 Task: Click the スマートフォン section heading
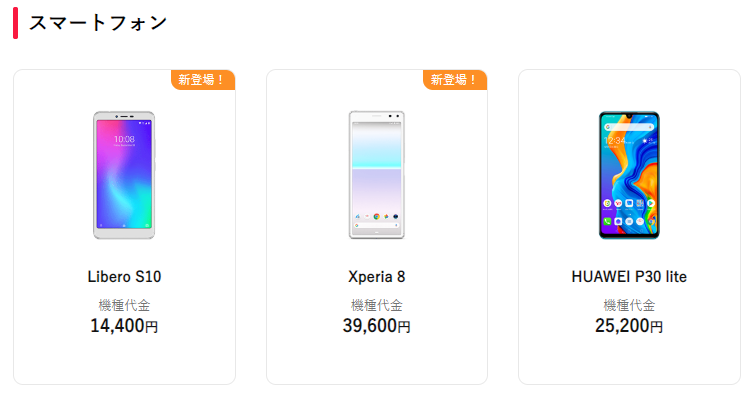point(98,23)
